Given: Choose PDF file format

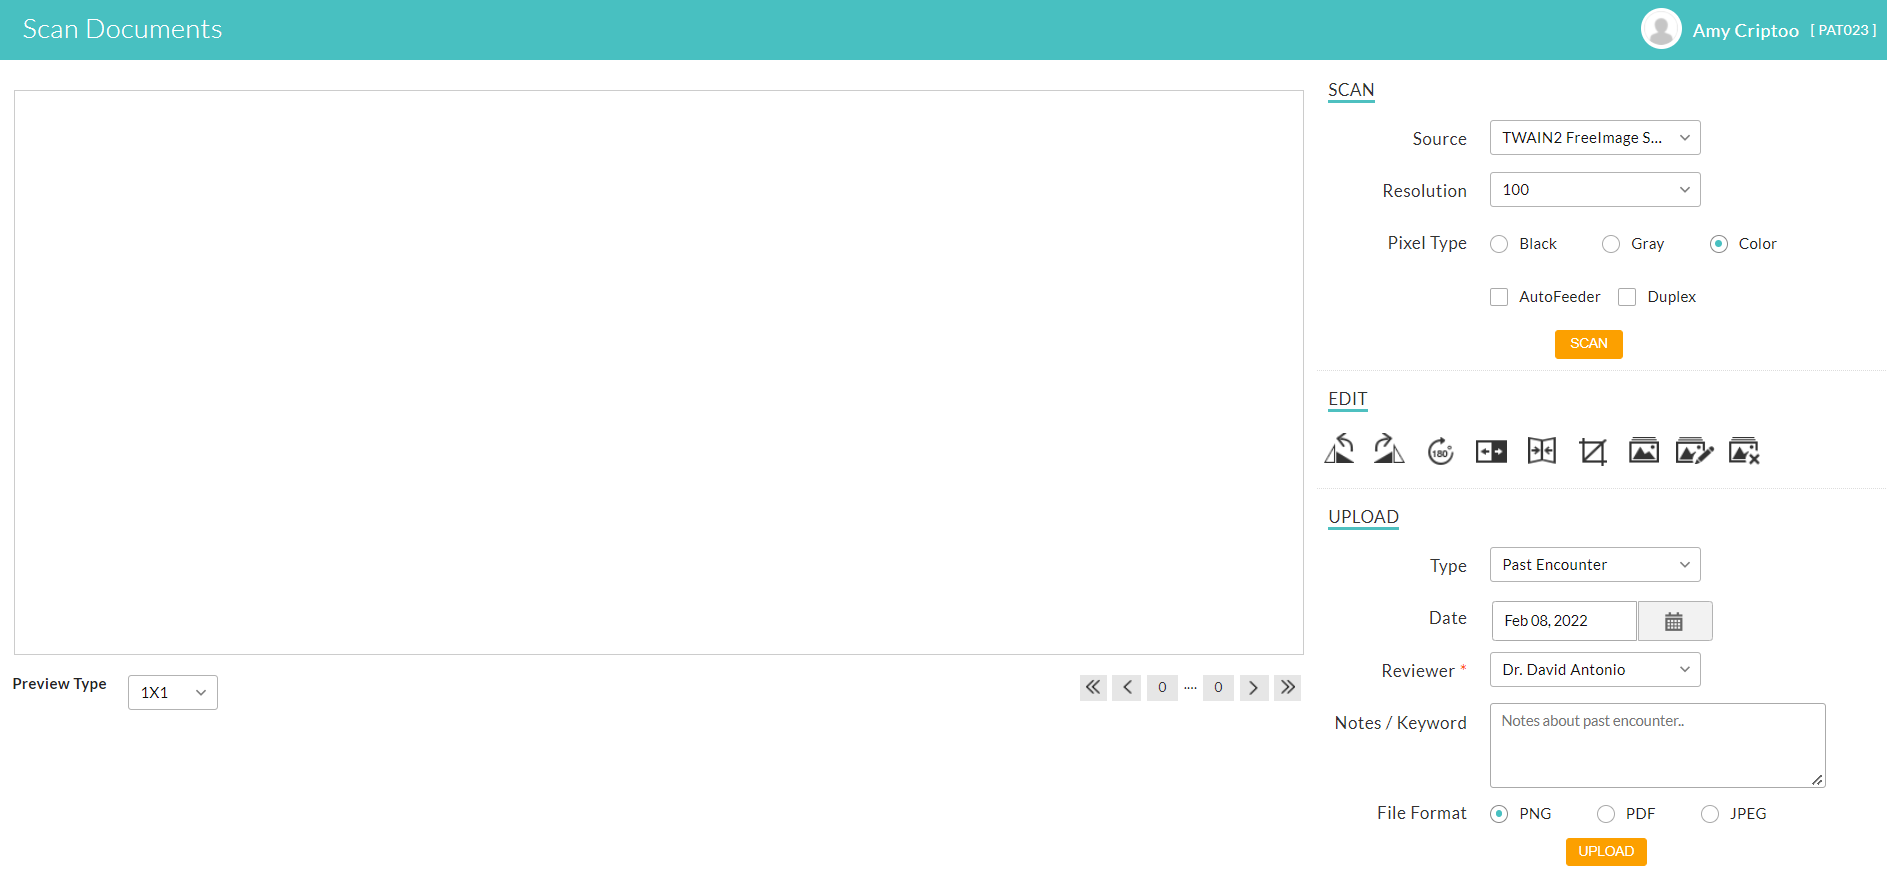Looking at the screenshot, I should (x=1606, y=814).
